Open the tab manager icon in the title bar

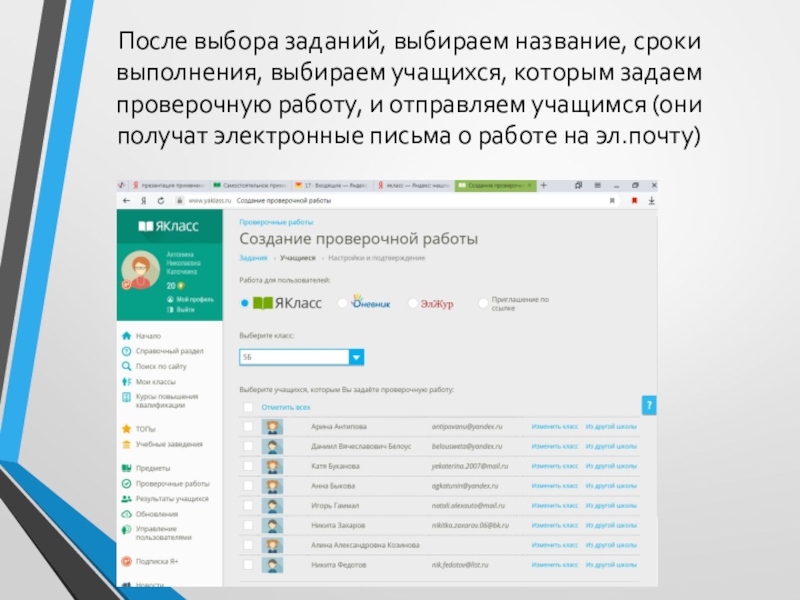[578, 185]
